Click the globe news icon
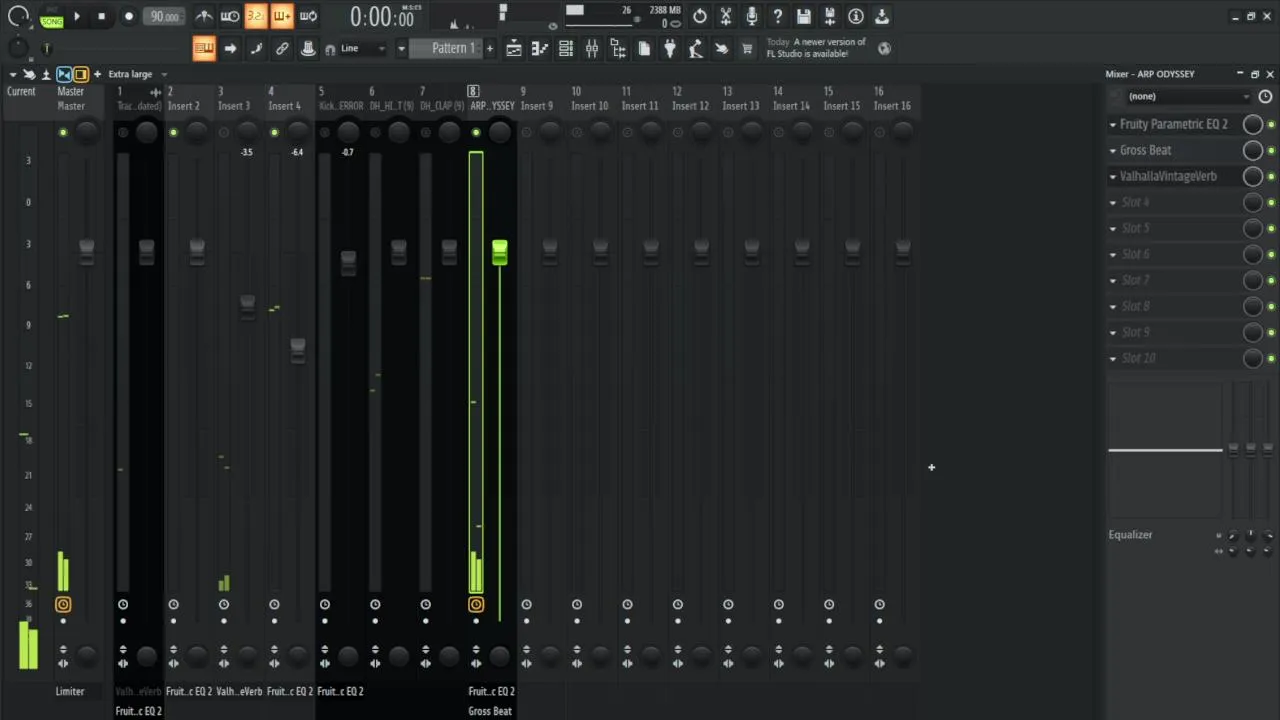 coord(885,47)
